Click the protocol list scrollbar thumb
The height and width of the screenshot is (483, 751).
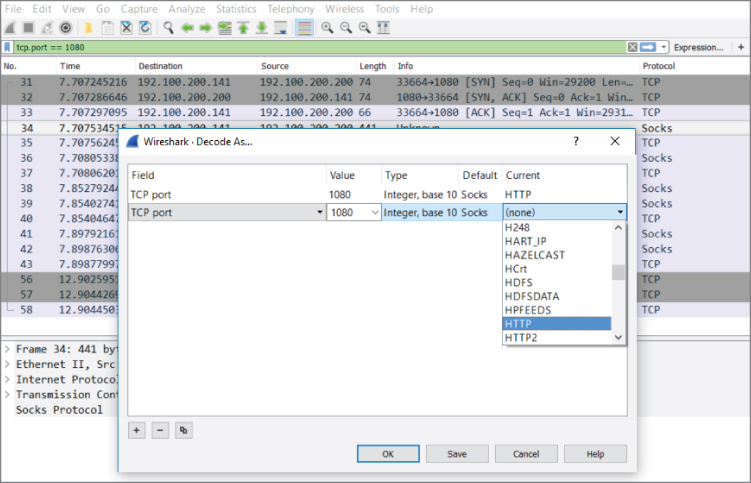(618, 272)
